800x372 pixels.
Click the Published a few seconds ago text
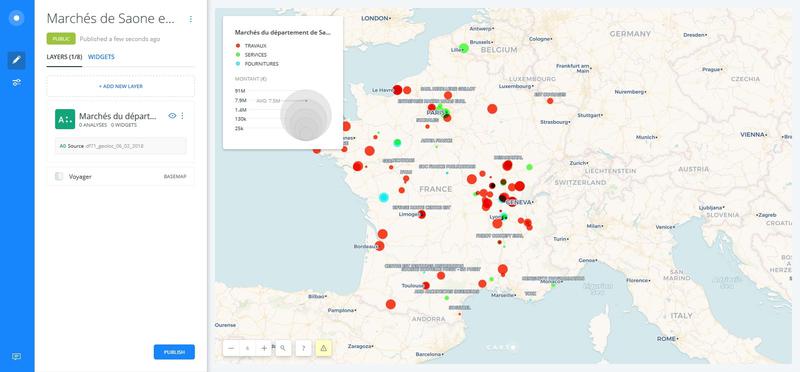tap(120, 39)
